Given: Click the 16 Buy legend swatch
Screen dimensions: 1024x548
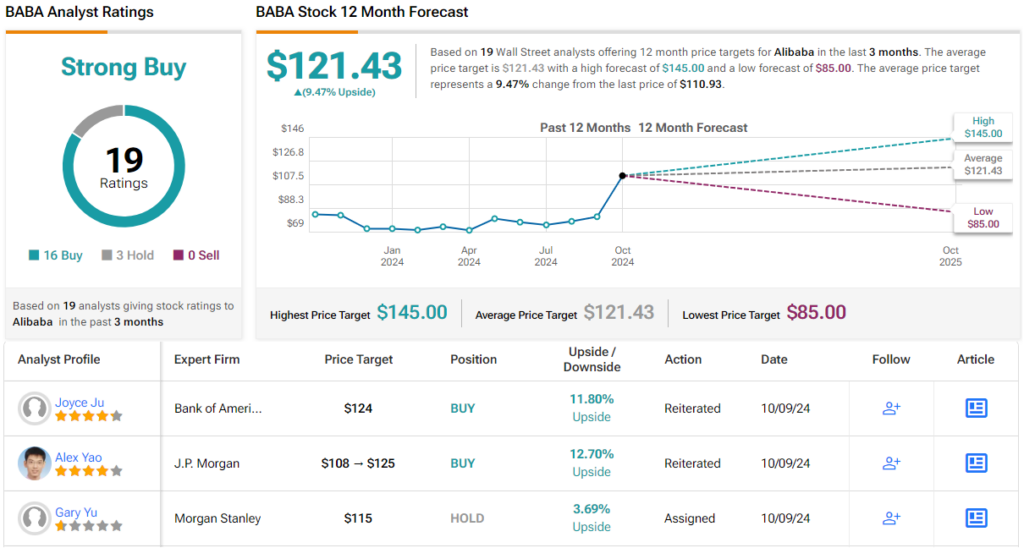Looking at the screenshot, I should 34,256.
